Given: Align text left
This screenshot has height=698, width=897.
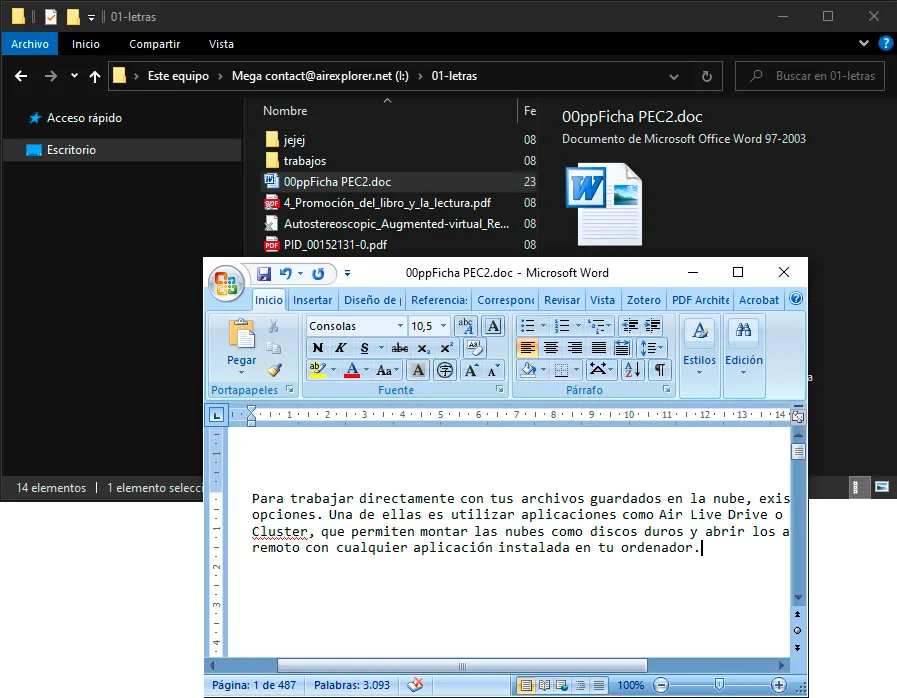Looking at the screenshot, I should [527, 348].
